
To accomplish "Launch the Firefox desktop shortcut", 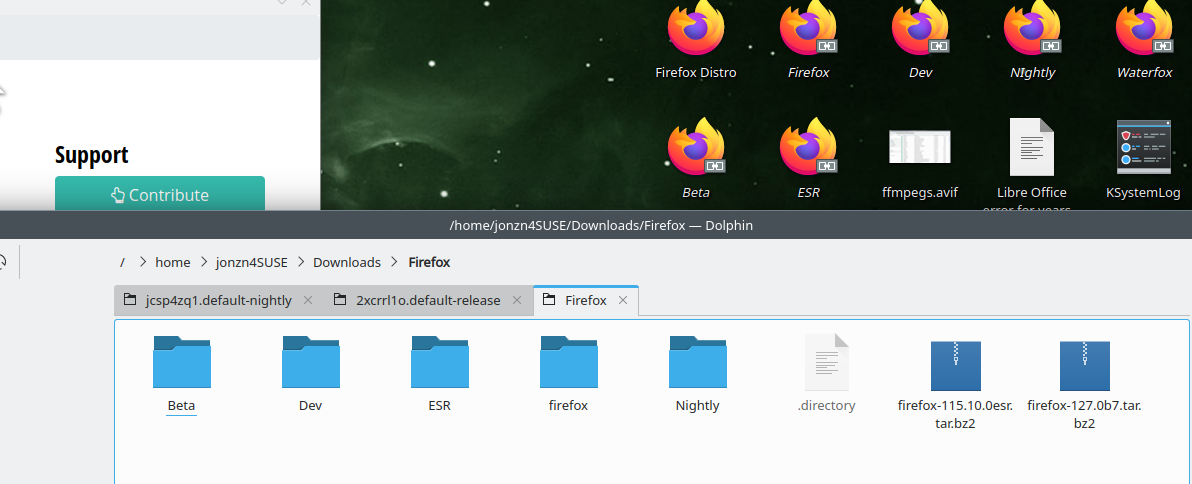I will 808,30.
